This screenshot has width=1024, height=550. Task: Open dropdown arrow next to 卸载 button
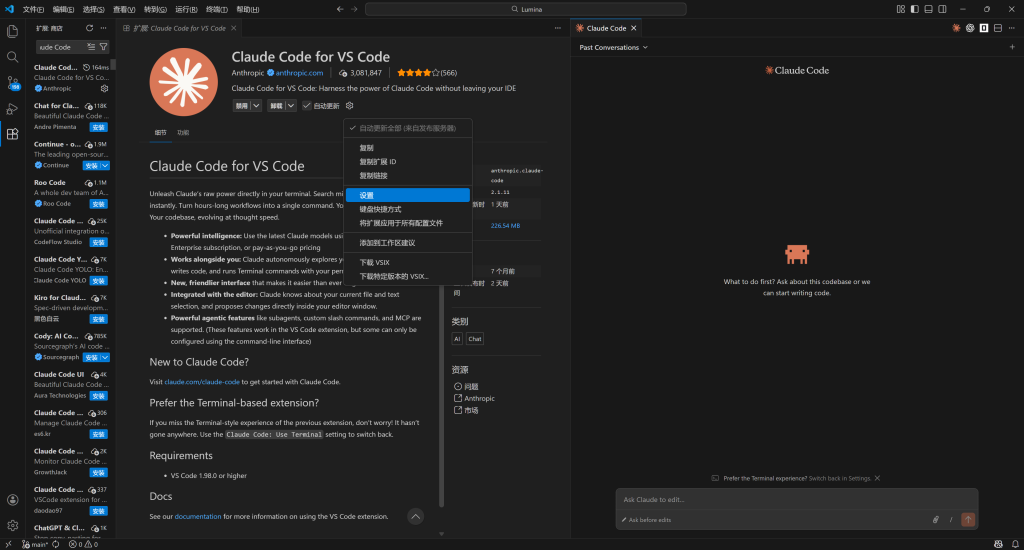[291, 105]
